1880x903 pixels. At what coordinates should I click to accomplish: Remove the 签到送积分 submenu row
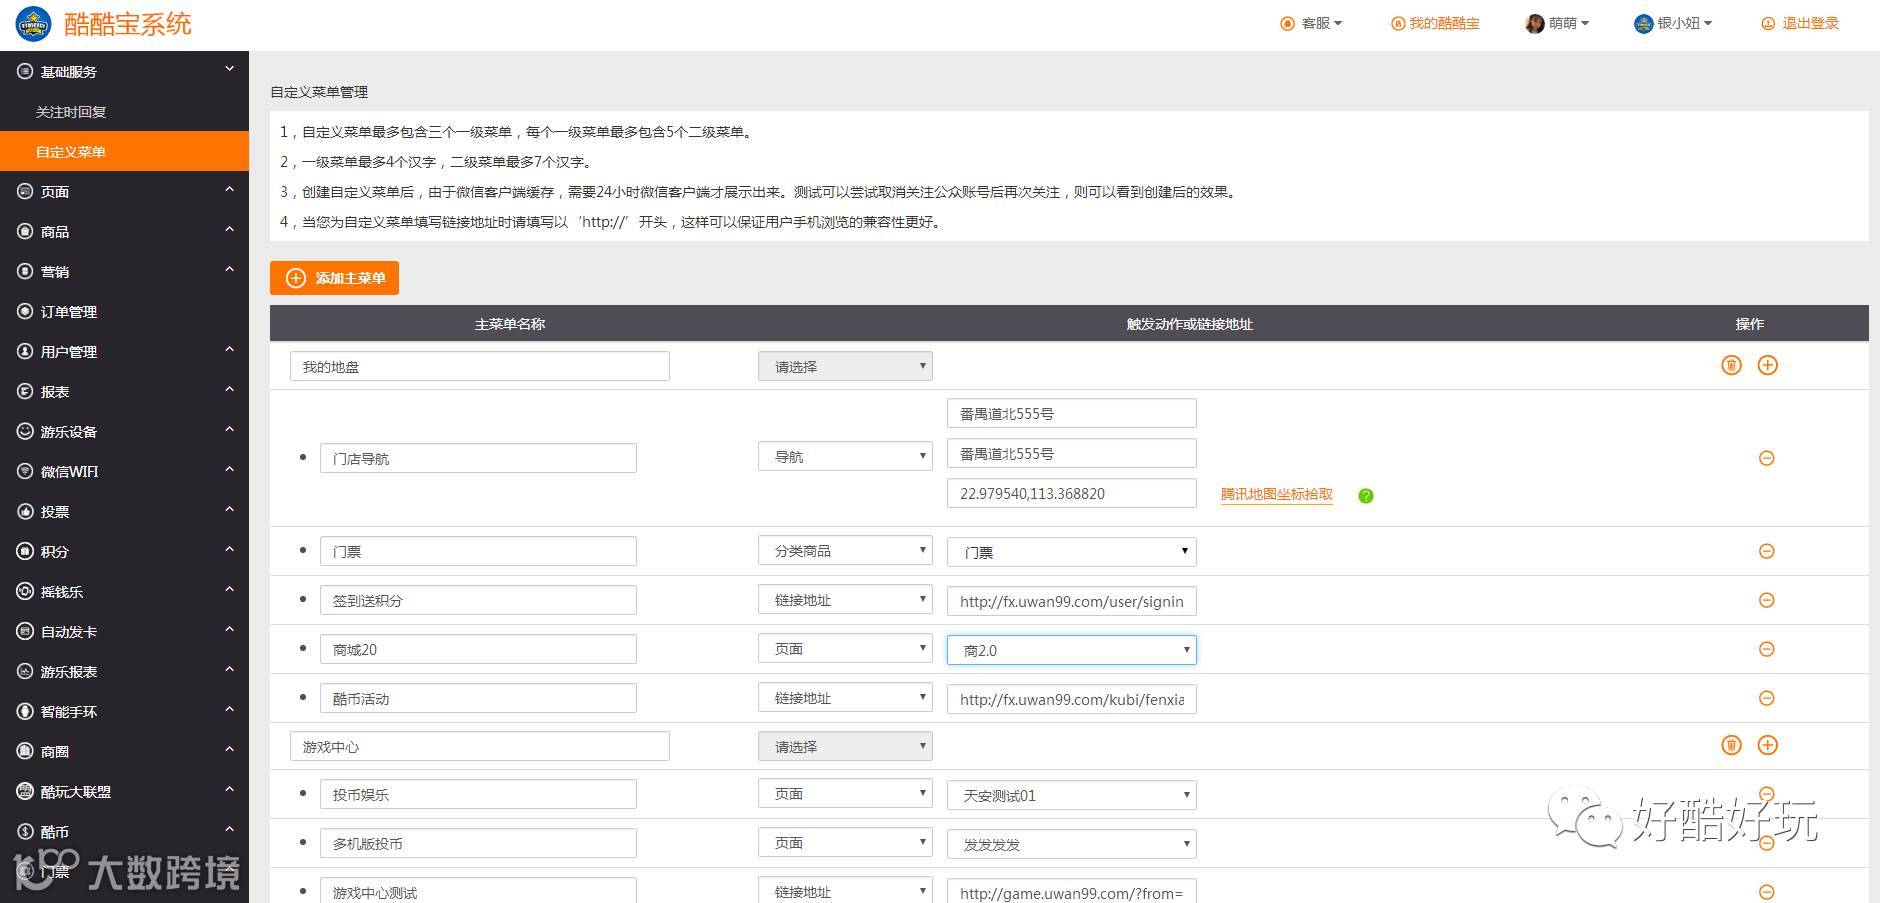click(1766, 600)
